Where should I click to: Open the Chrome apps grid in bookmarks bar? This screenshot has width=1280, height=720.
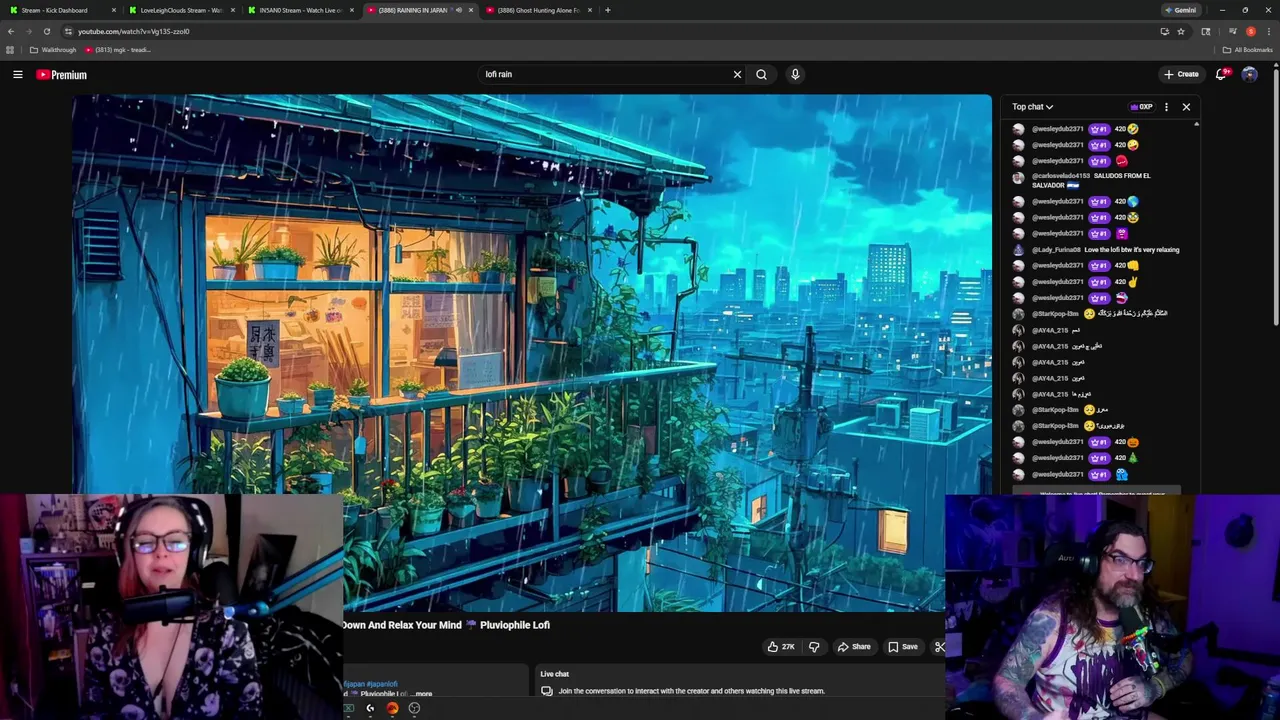point(10,50)
